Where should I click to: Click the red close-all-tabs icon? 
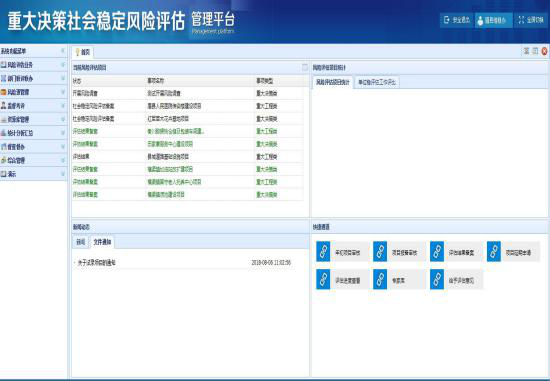544,51
